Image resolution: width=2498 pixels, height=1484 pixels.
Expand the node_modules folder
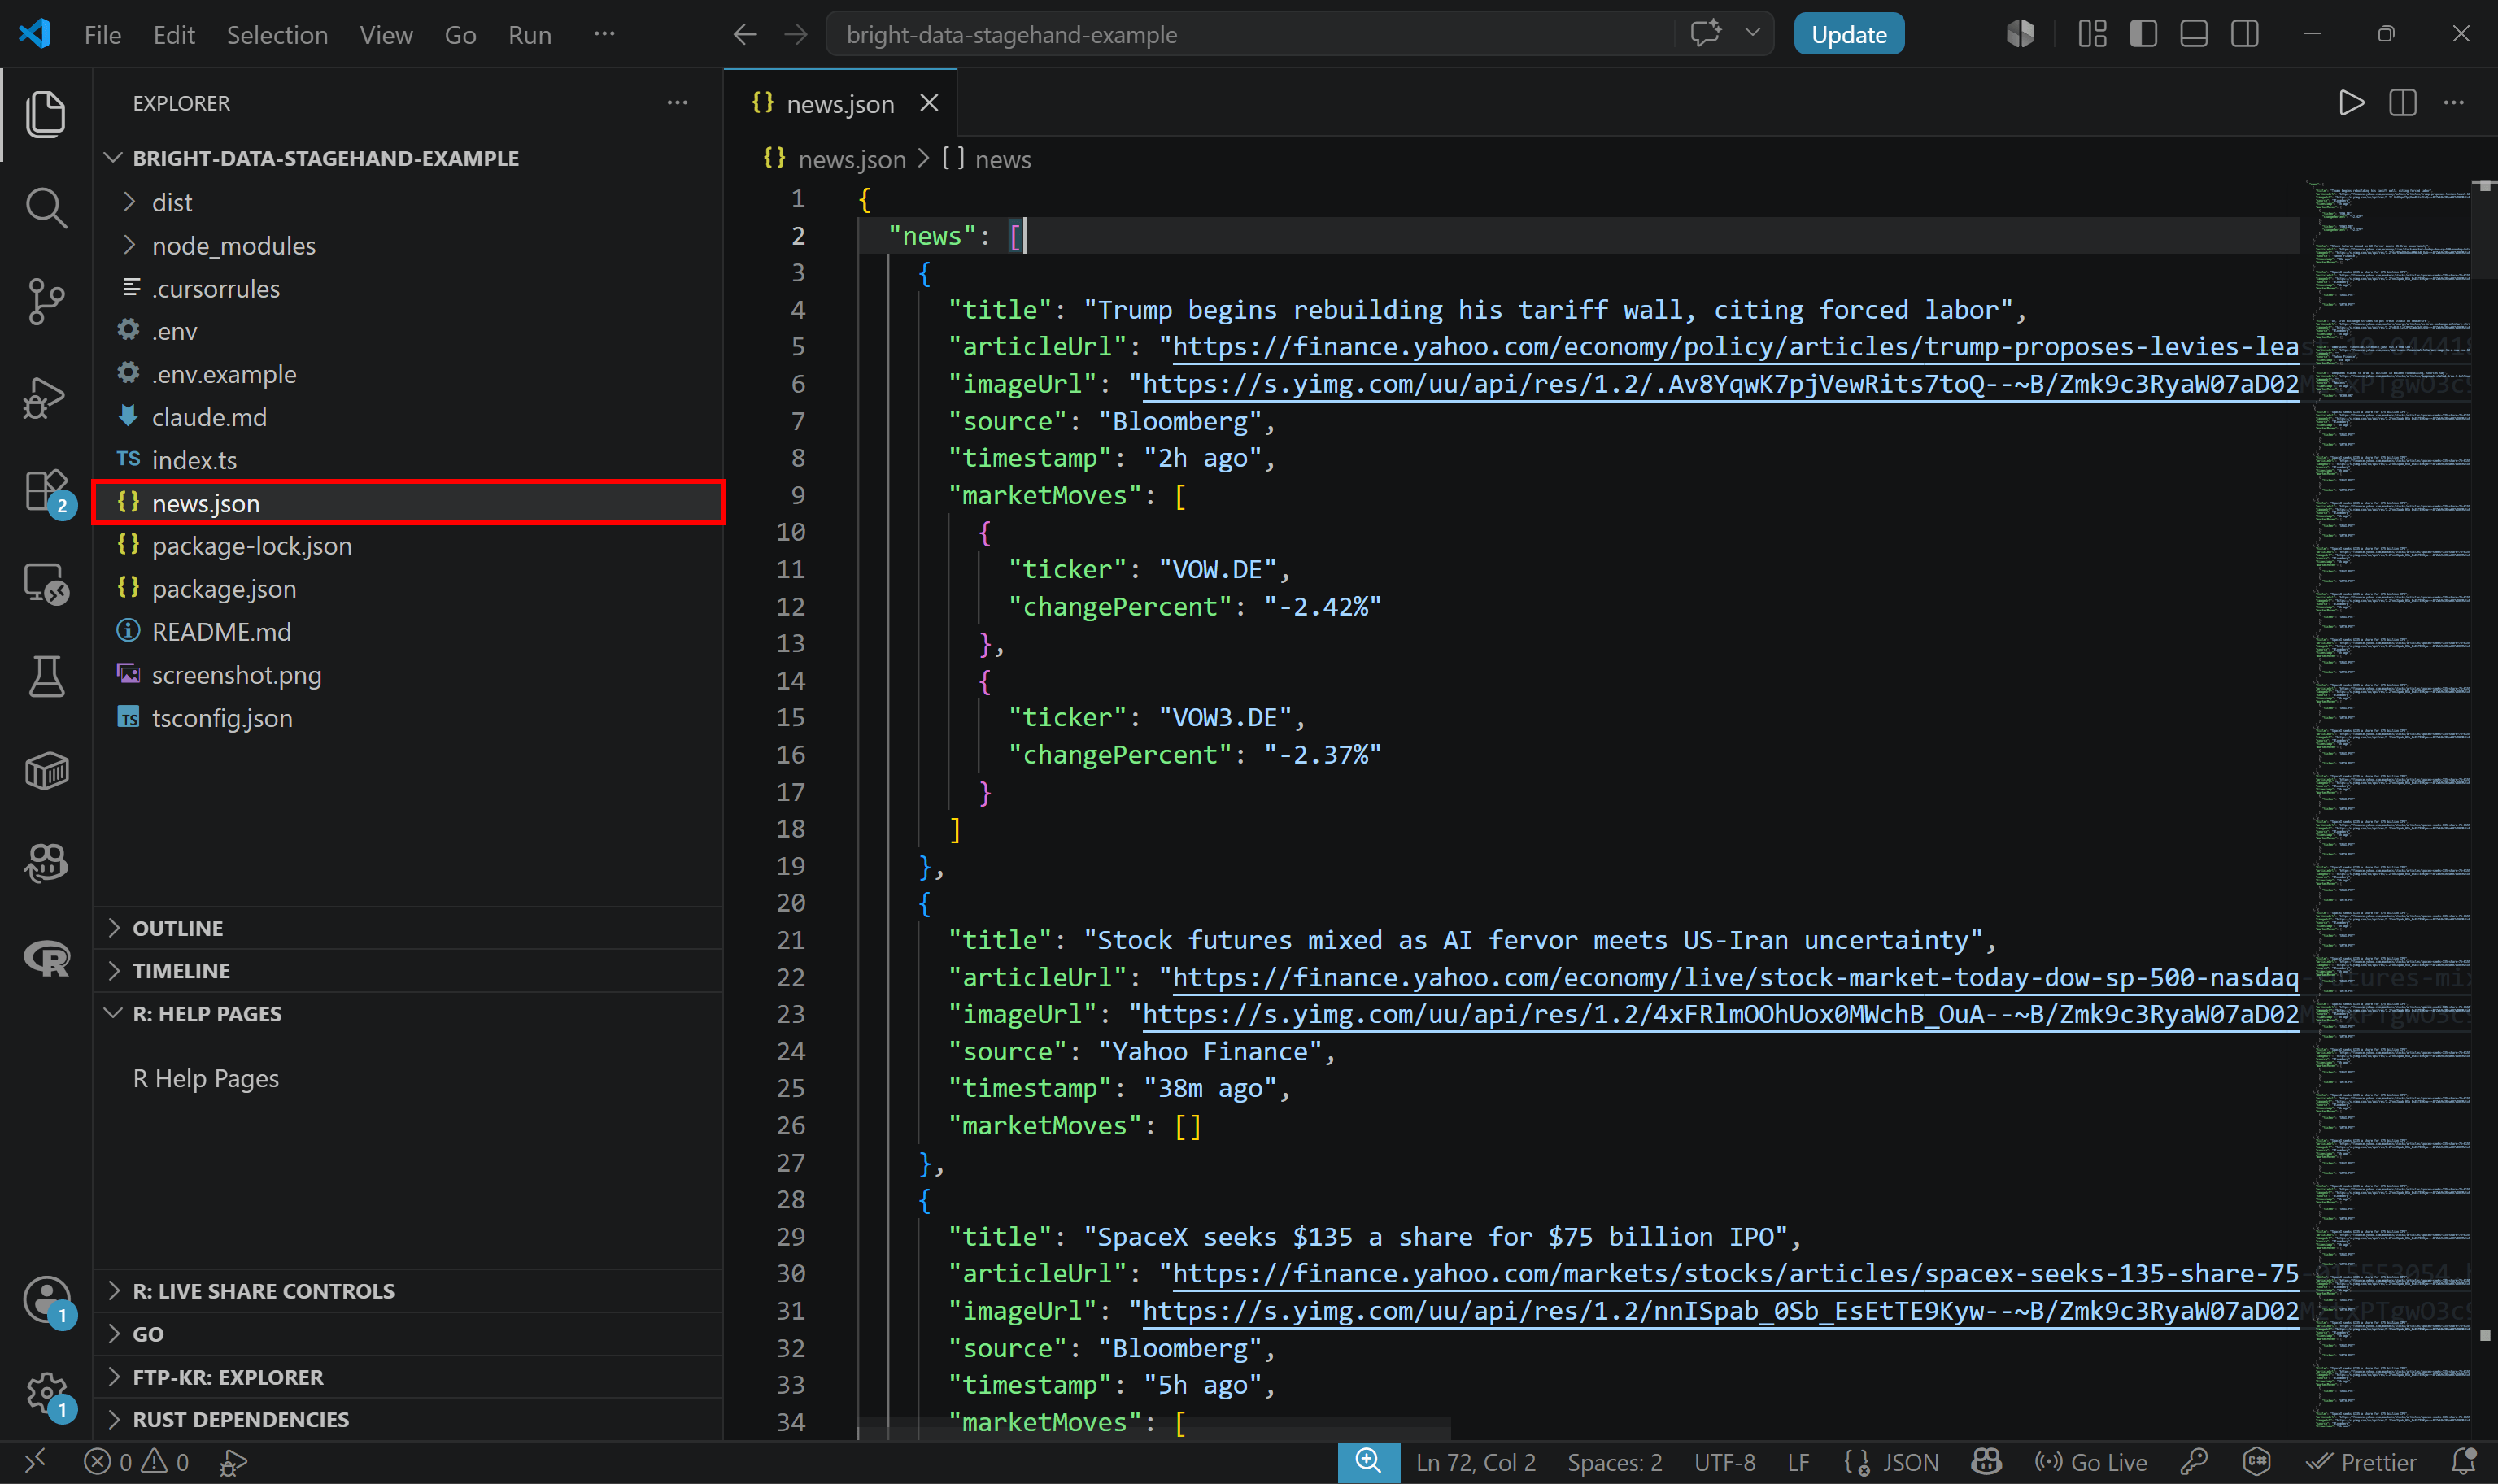coord(408,245)
